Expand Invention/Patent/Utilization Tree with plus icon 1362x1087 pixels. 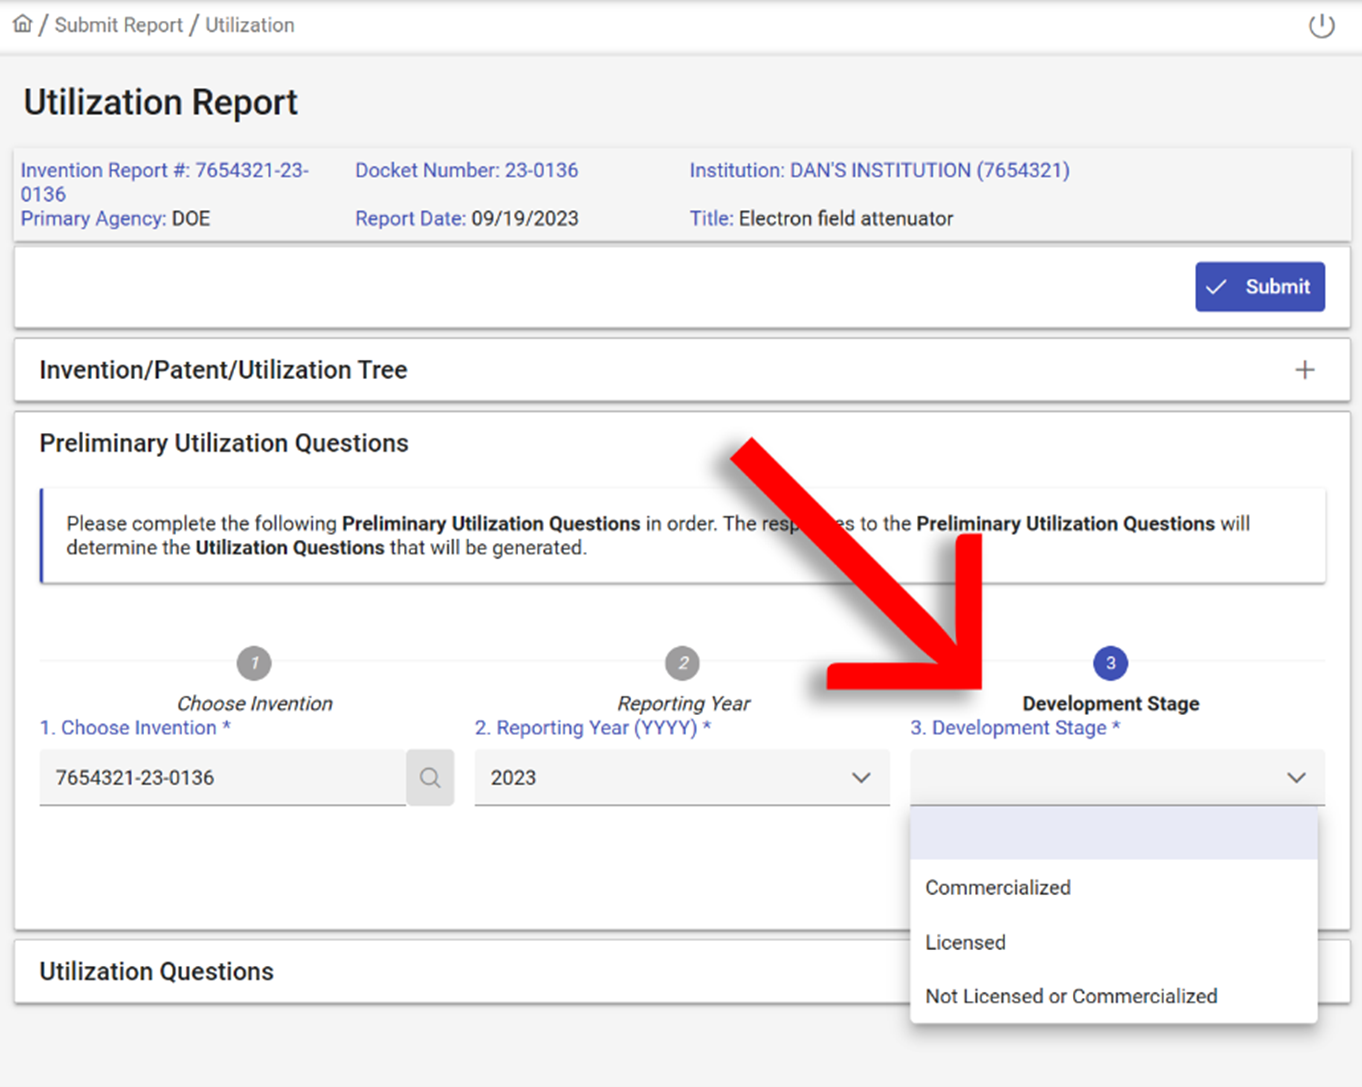click(1304, 370)
